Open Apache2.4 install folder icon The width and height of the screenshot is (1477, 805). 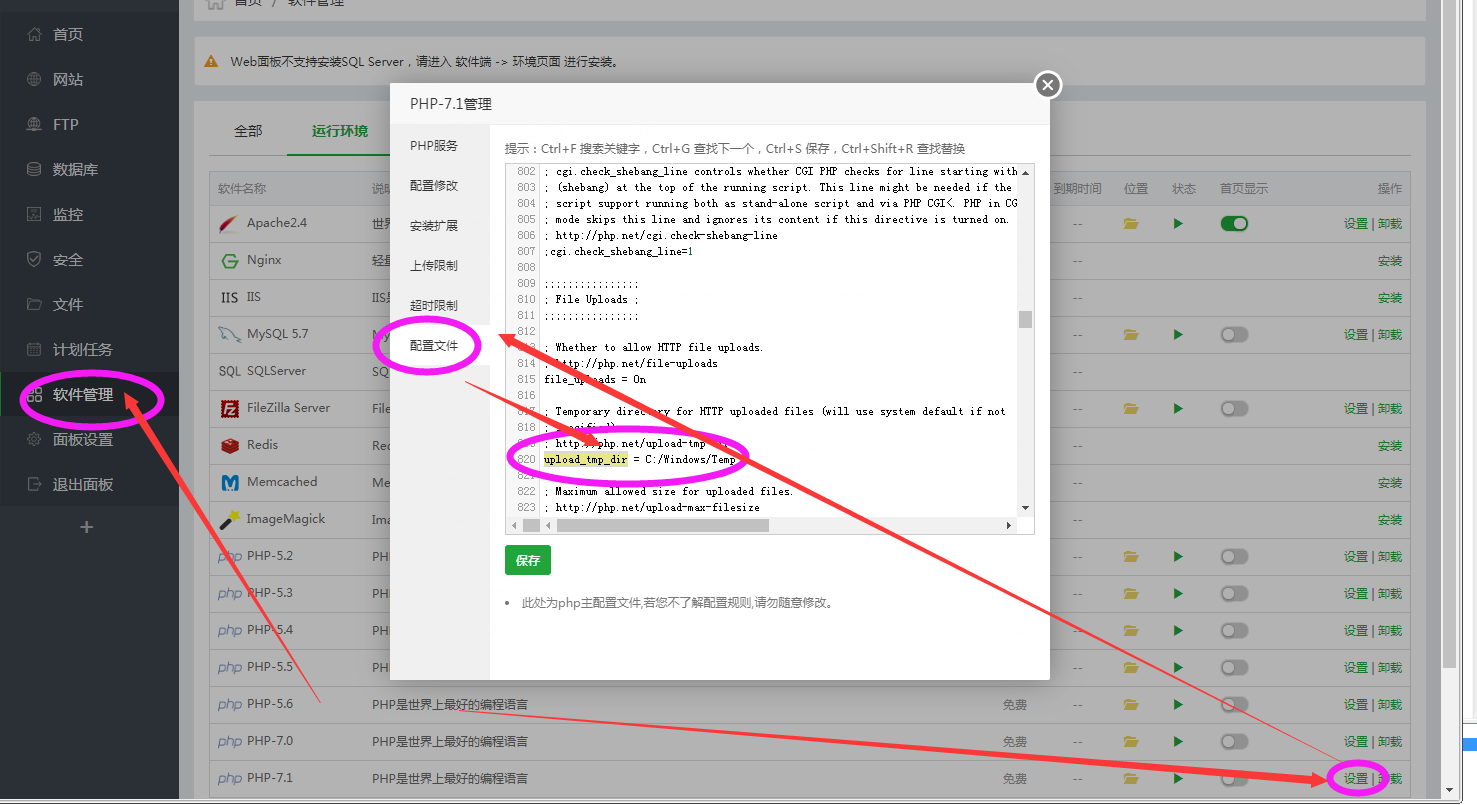coord(1131,223)
